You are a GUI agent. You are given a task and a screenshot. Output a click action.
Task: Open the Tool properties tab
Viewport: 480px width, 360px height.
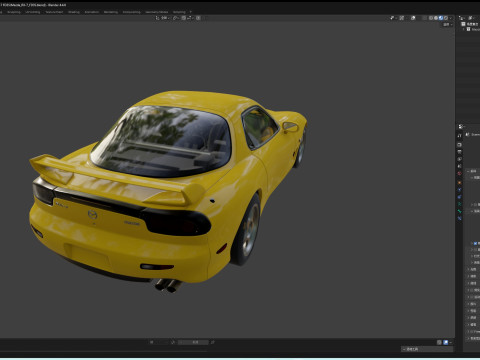coord(459,136)
